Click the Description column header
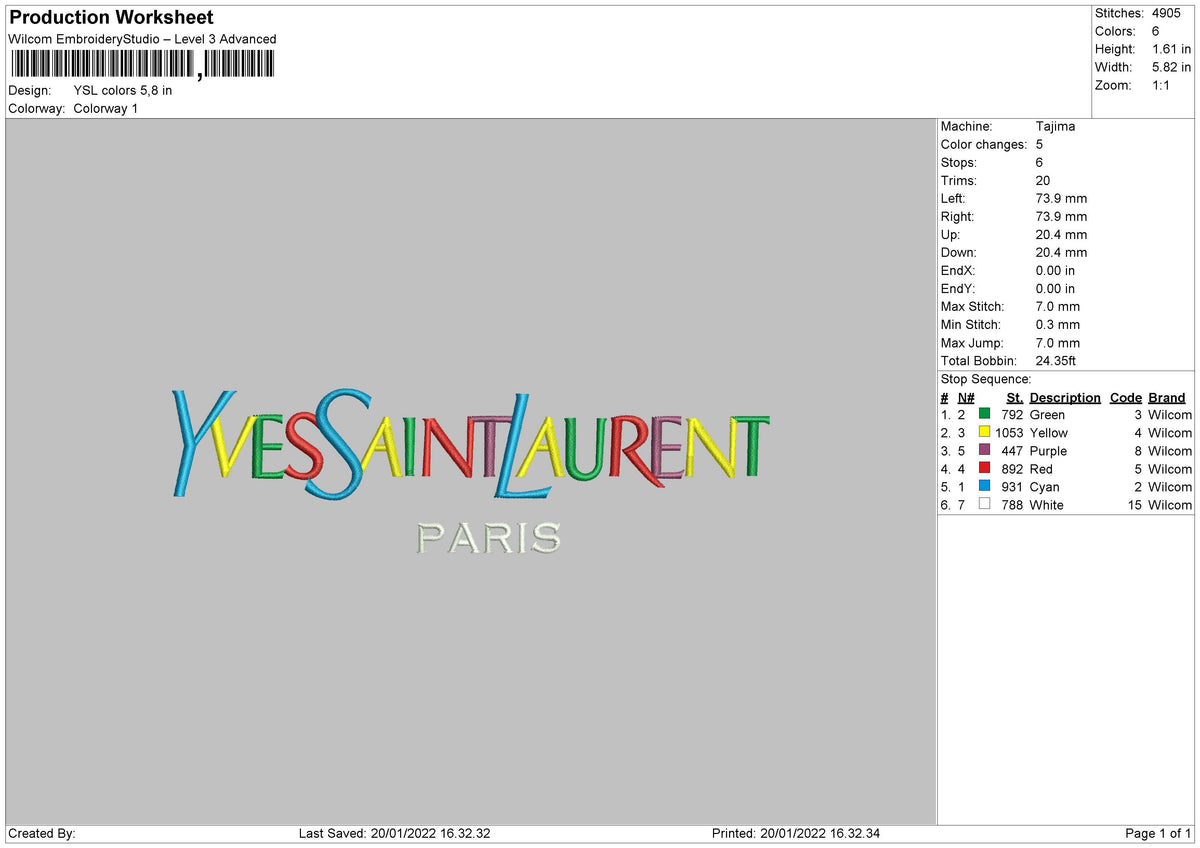1200x848 pixels. click(1065, 397)
